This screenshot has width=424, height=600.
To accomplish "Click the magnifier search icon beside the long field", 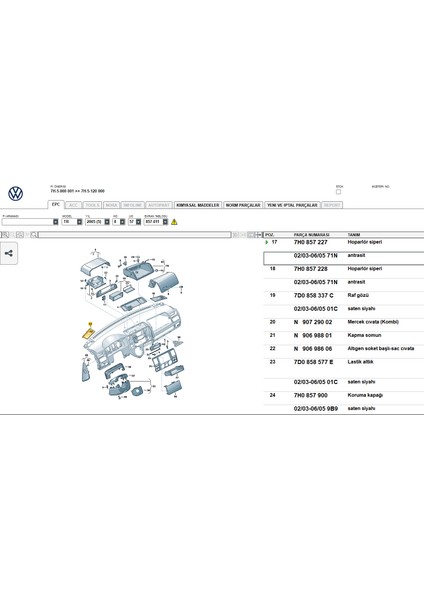I will coord(34,235).
